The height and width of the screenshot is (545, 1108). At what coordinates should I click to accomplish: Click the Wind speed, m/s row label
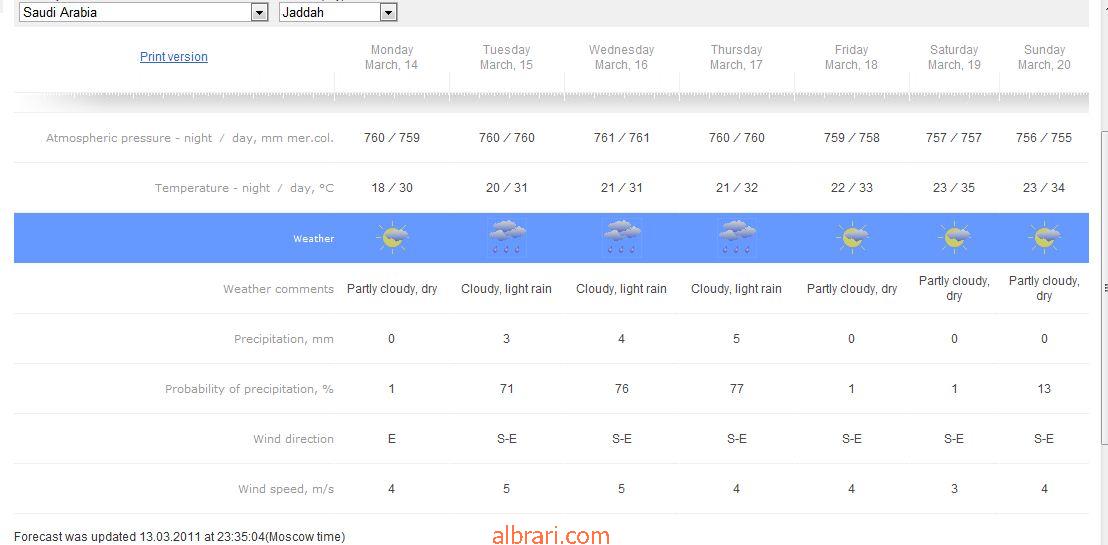tap(286, 489)
